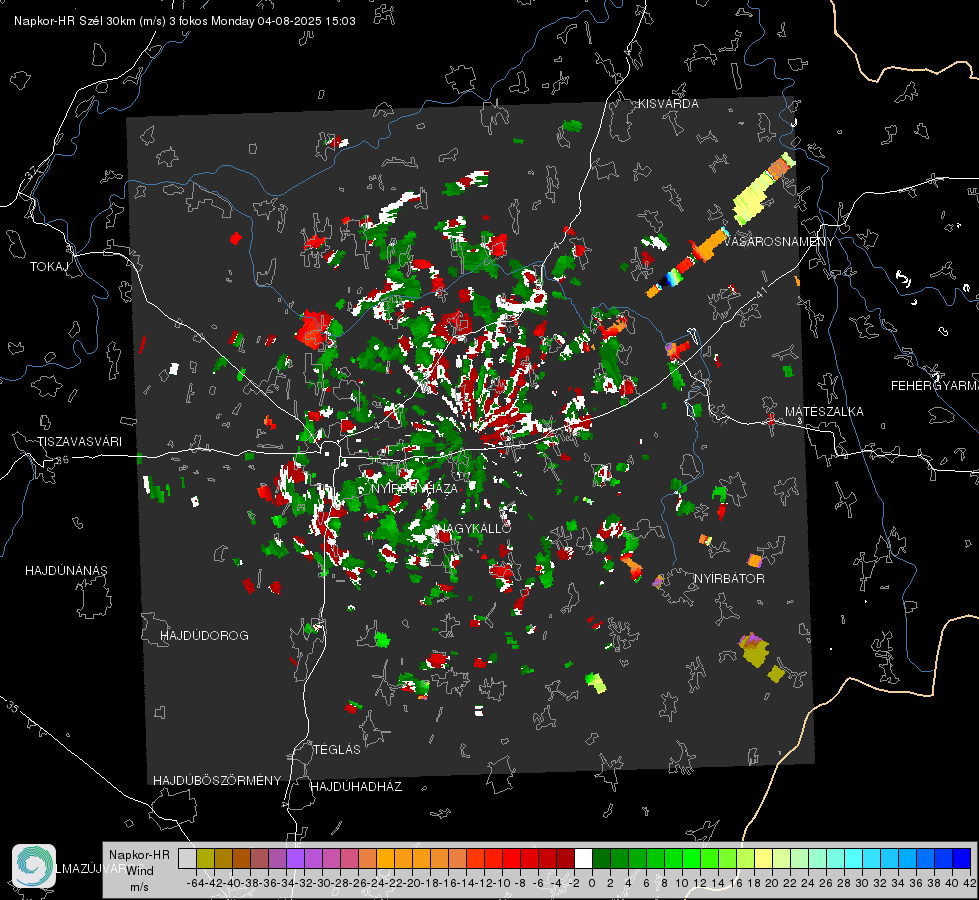Click the cyan swatch between 28 and 30
This screenshot has width=979, height=900.
pyautogui.click(x=853, y=859)
